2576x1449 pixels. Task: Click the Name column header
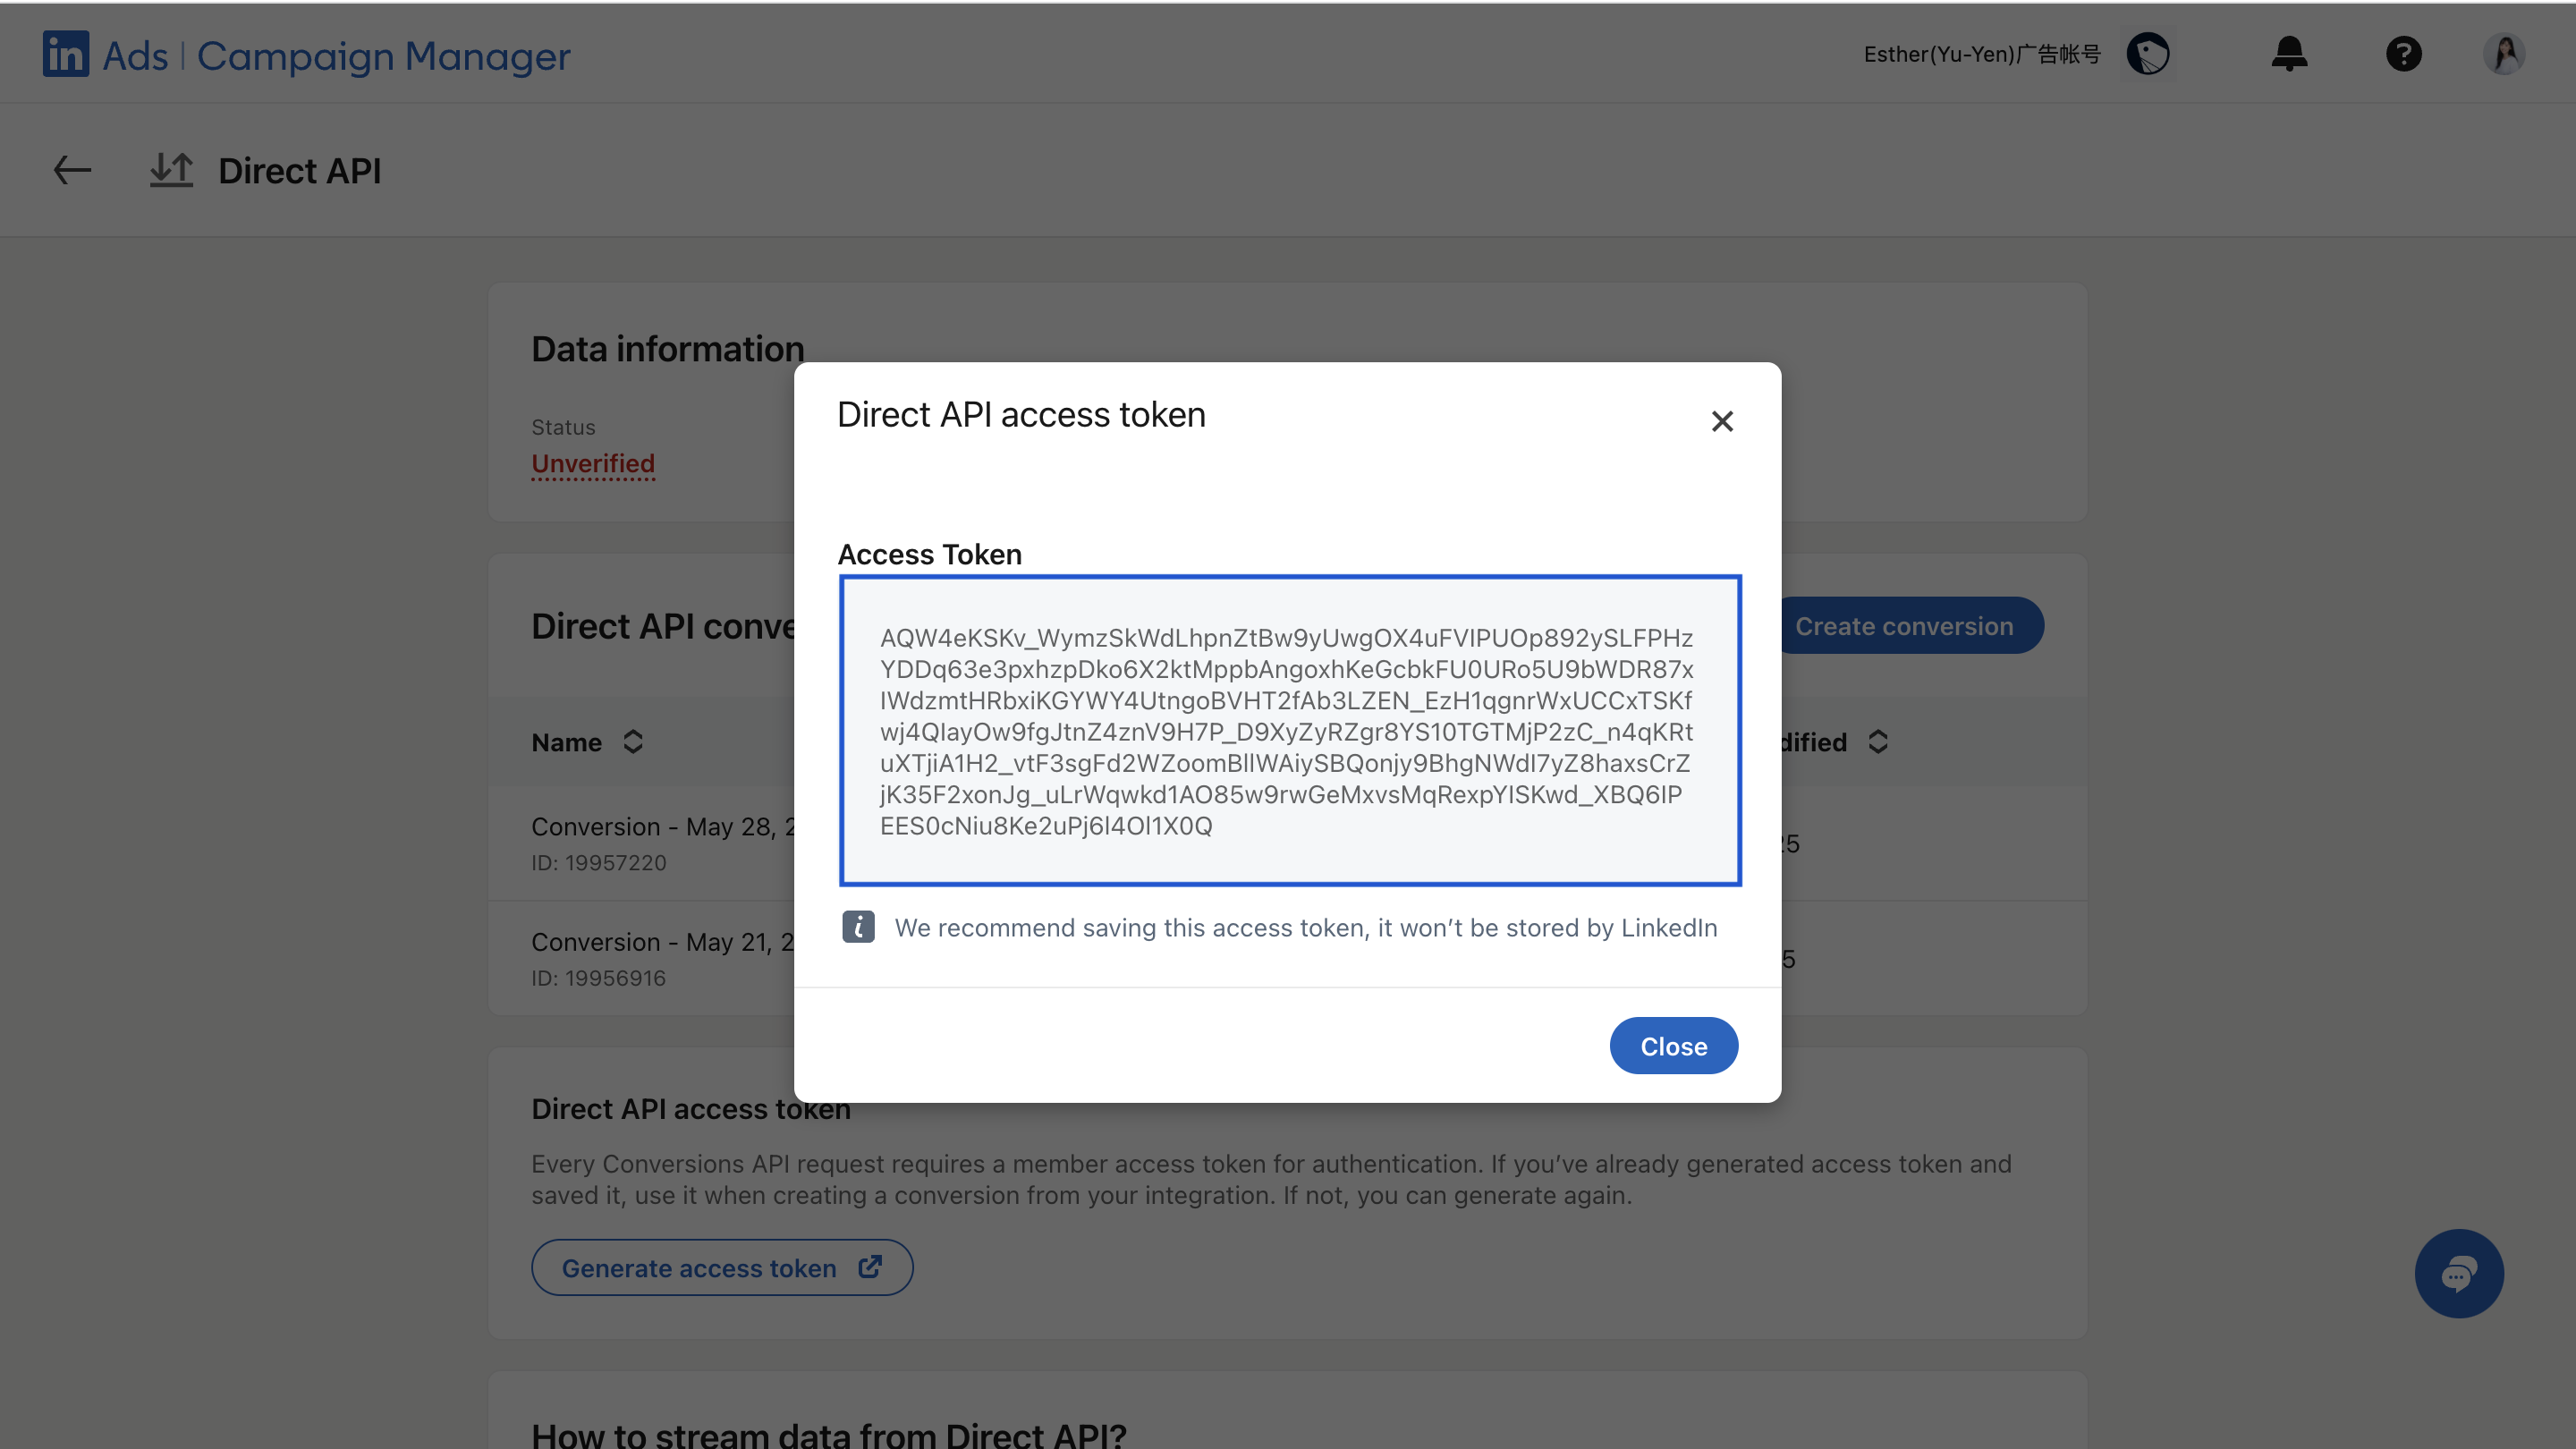click(x=566, y=742)
